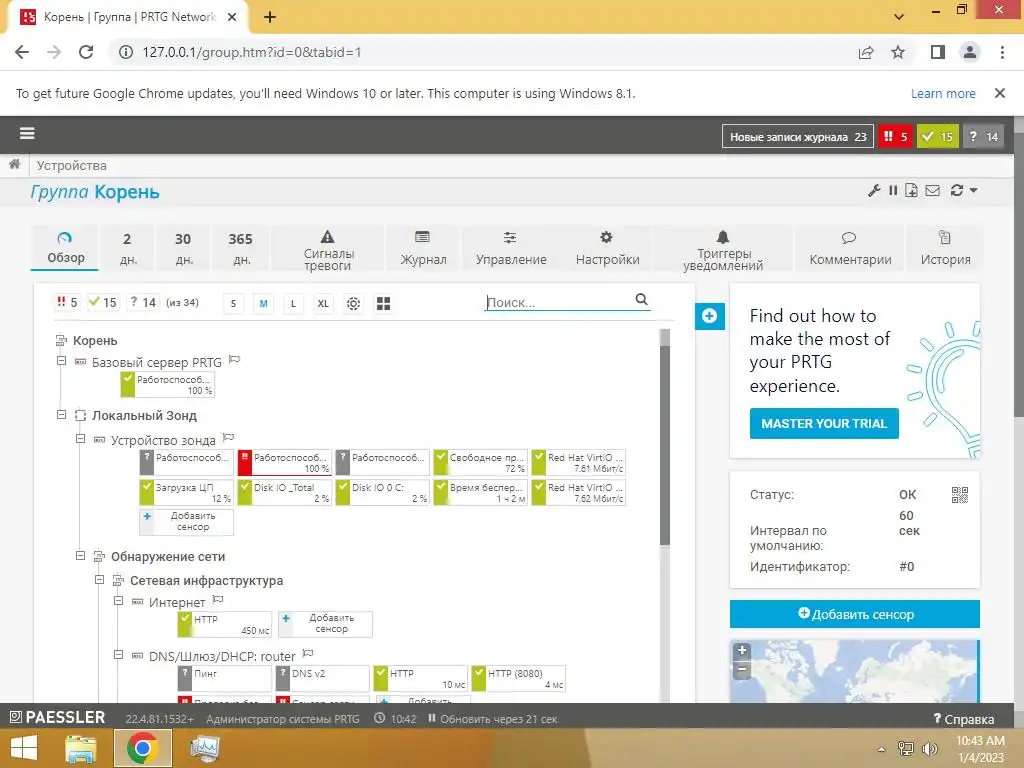Collapse the Базовый сервер PRTG node

(x=61, y=361)
